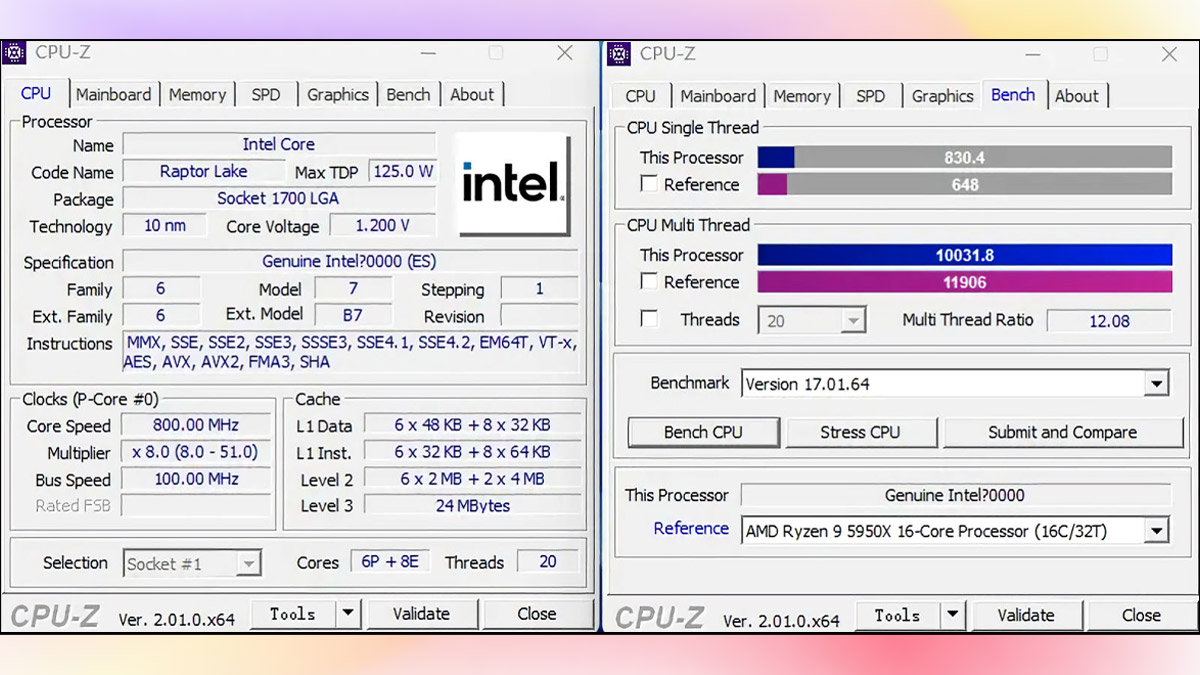1200x675 pixels.
Task: Select the Bench tab in the right window
Action: click(x=1013, y=94)
